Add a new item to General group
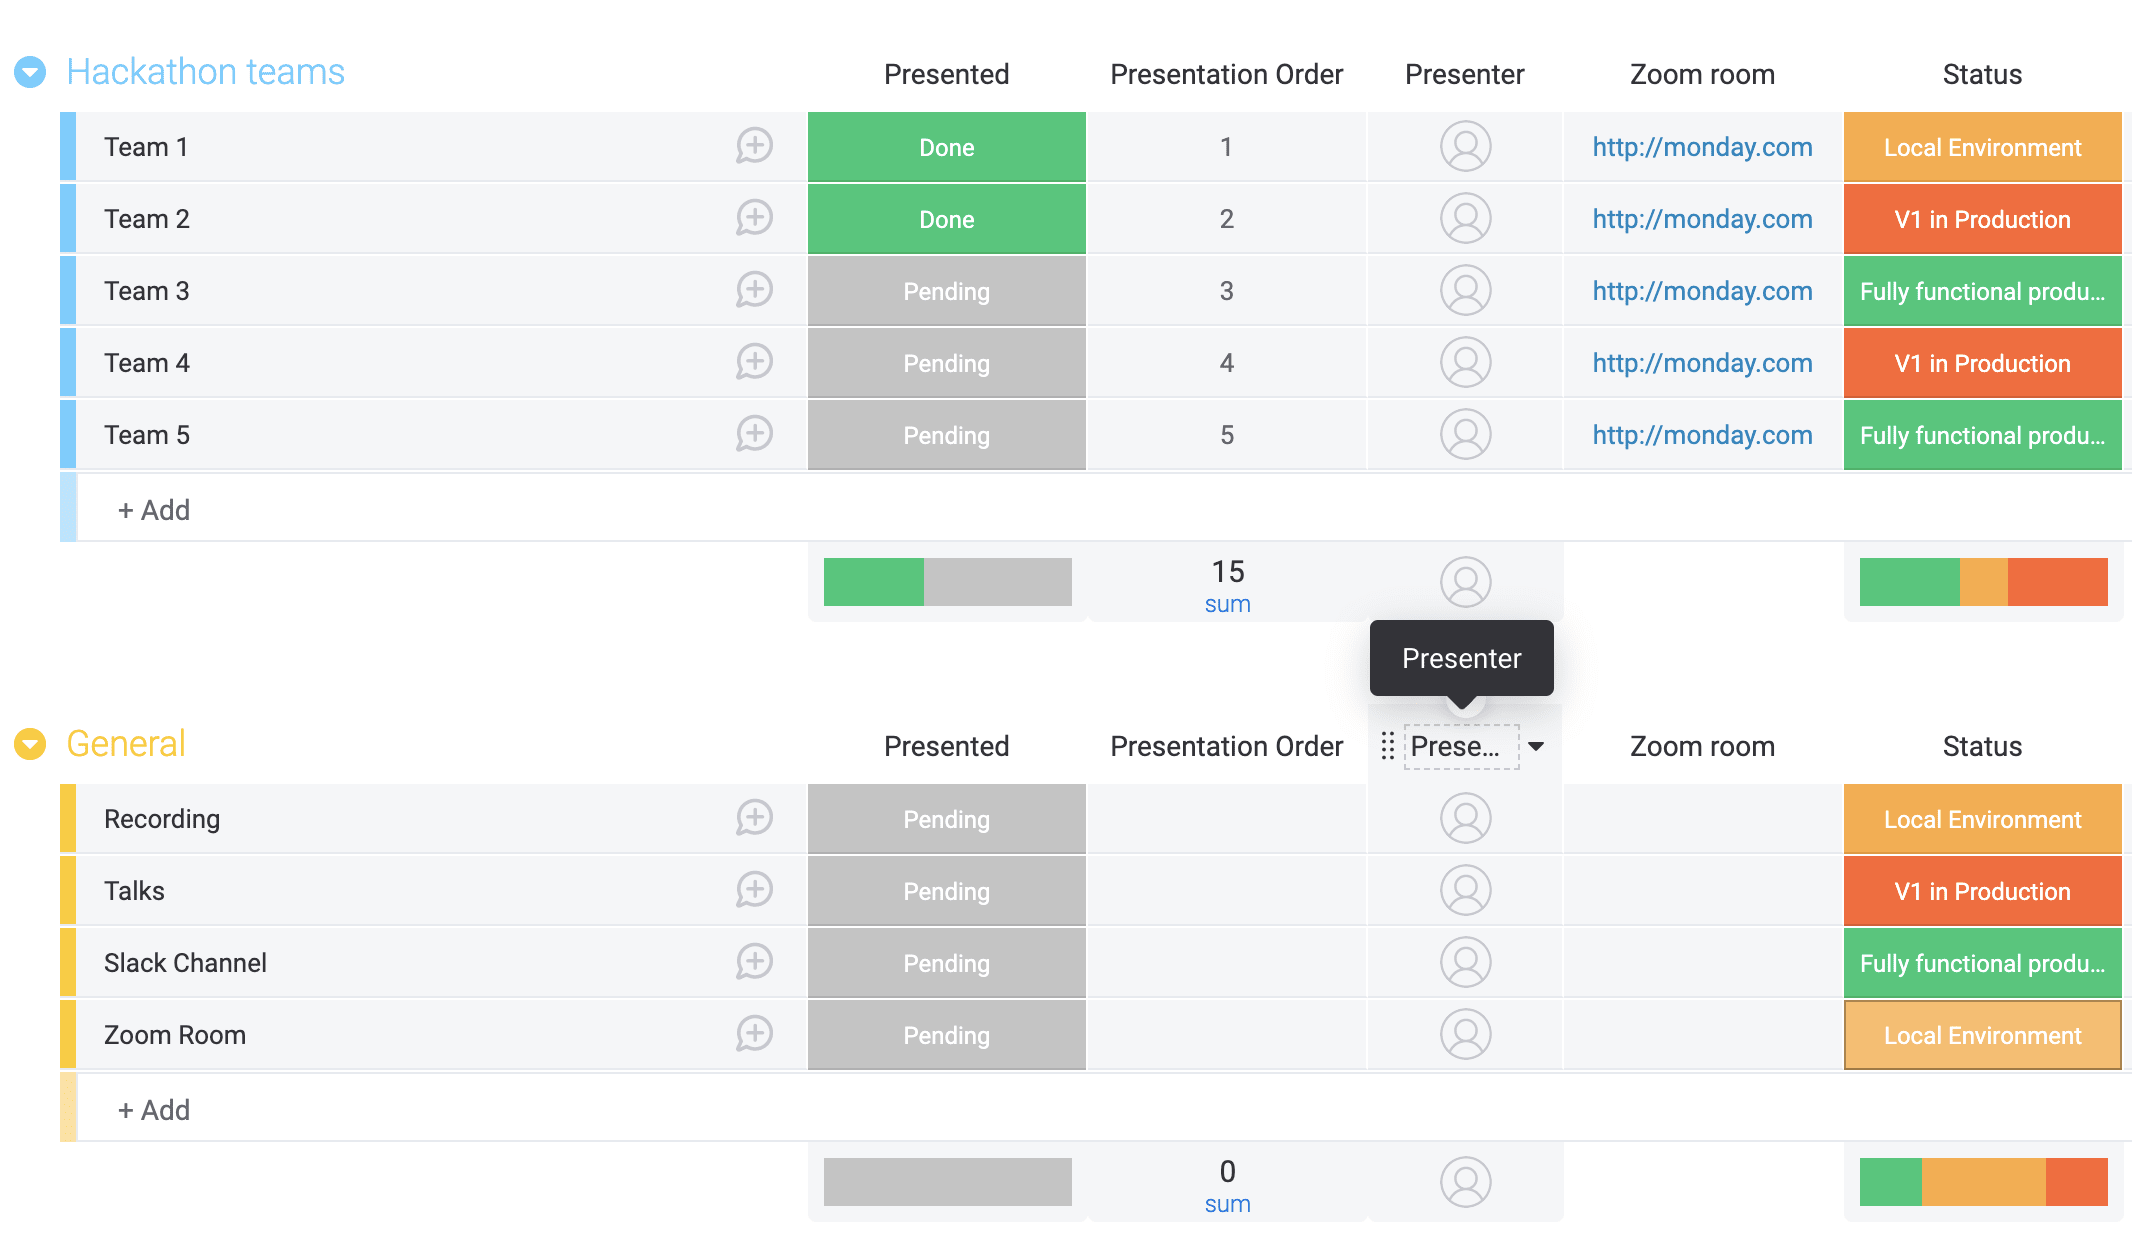Viewport: 2132px width, 1250px height. [x=153, y=1110]
